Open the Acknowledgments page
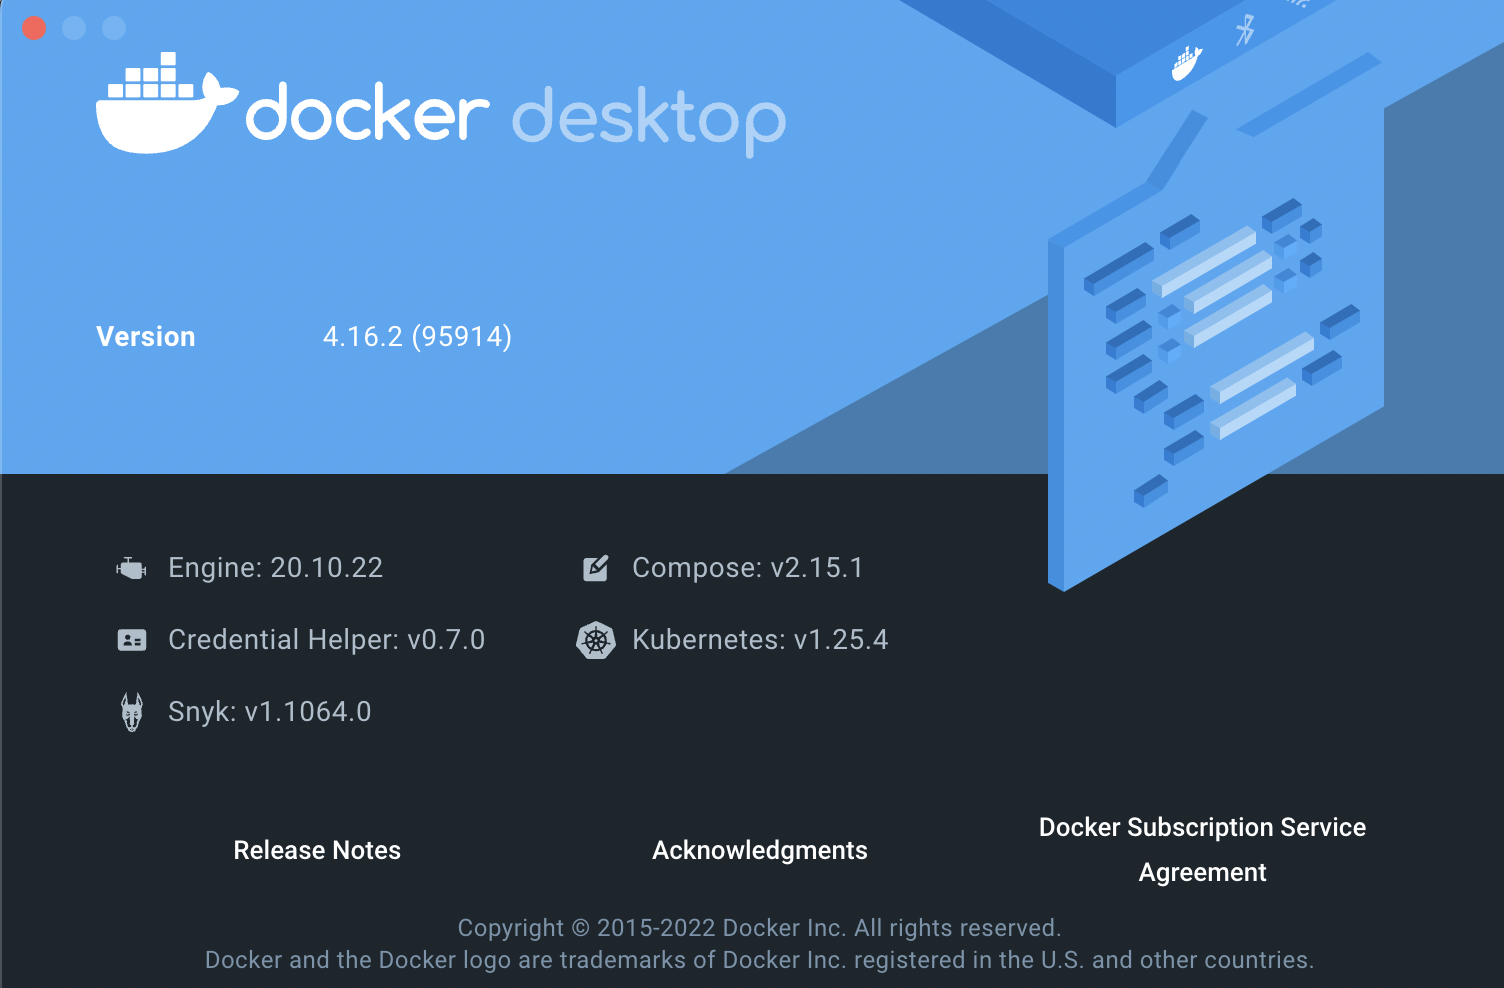 760,850
